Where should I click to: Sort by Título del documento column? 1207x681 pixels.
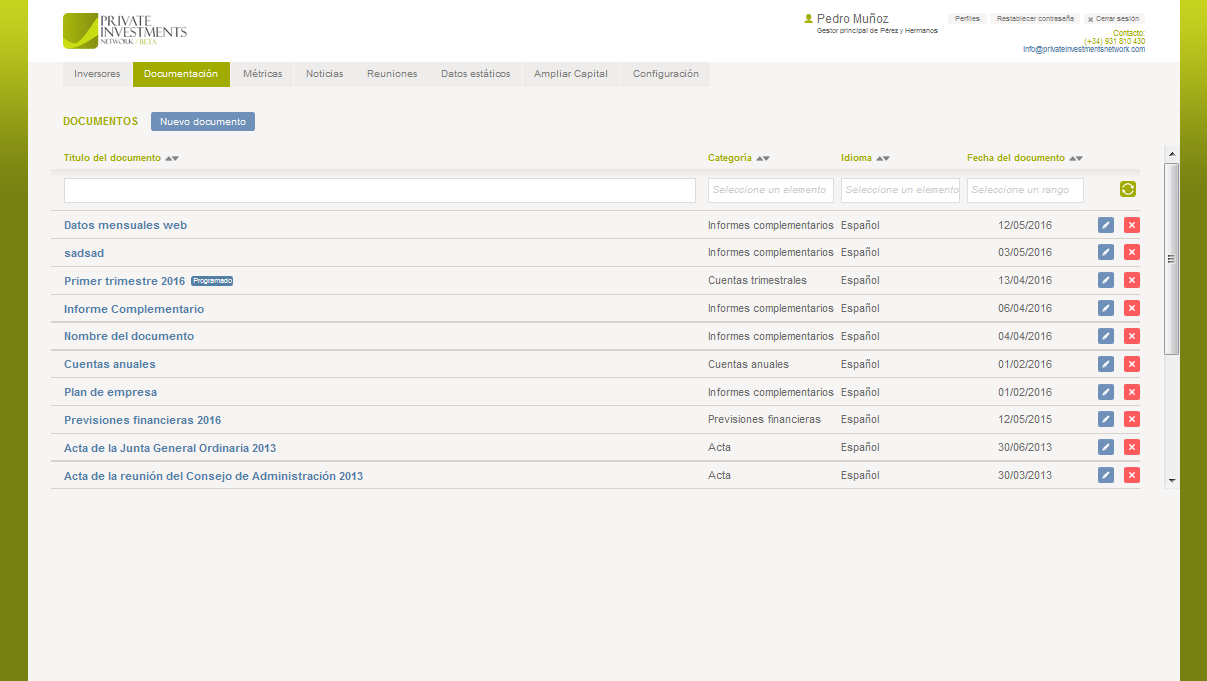(172, 158)
